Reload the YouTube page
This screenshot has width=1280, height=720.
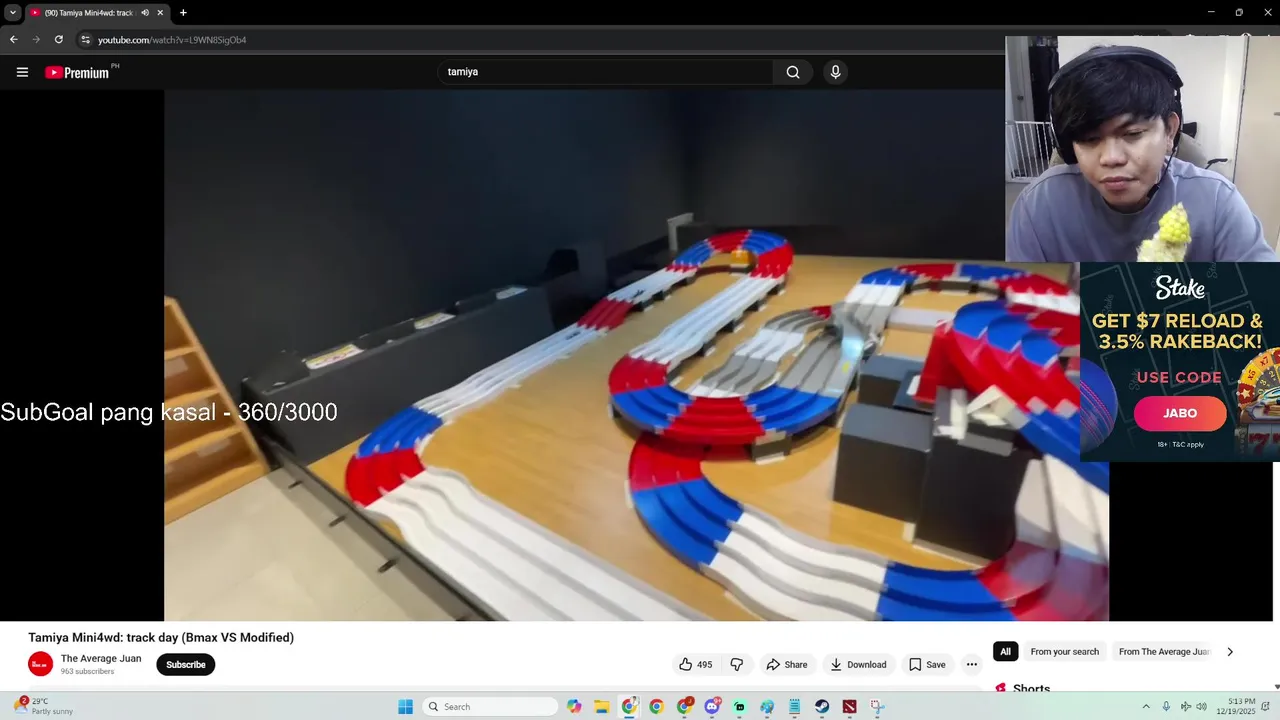tap(59, 40)
